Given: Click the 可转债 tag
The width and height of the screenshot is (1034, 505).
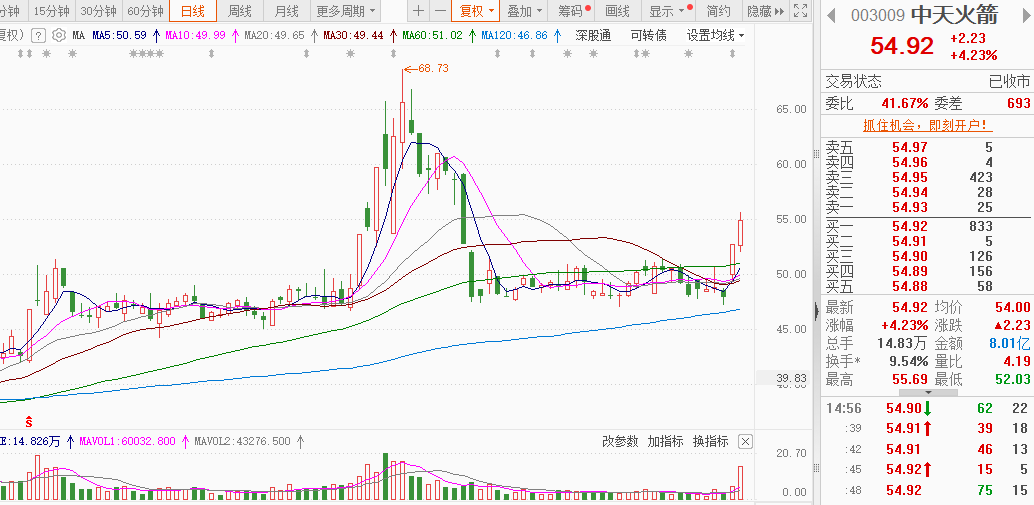Looking at the screenshot, I should (x=648, y=36).
